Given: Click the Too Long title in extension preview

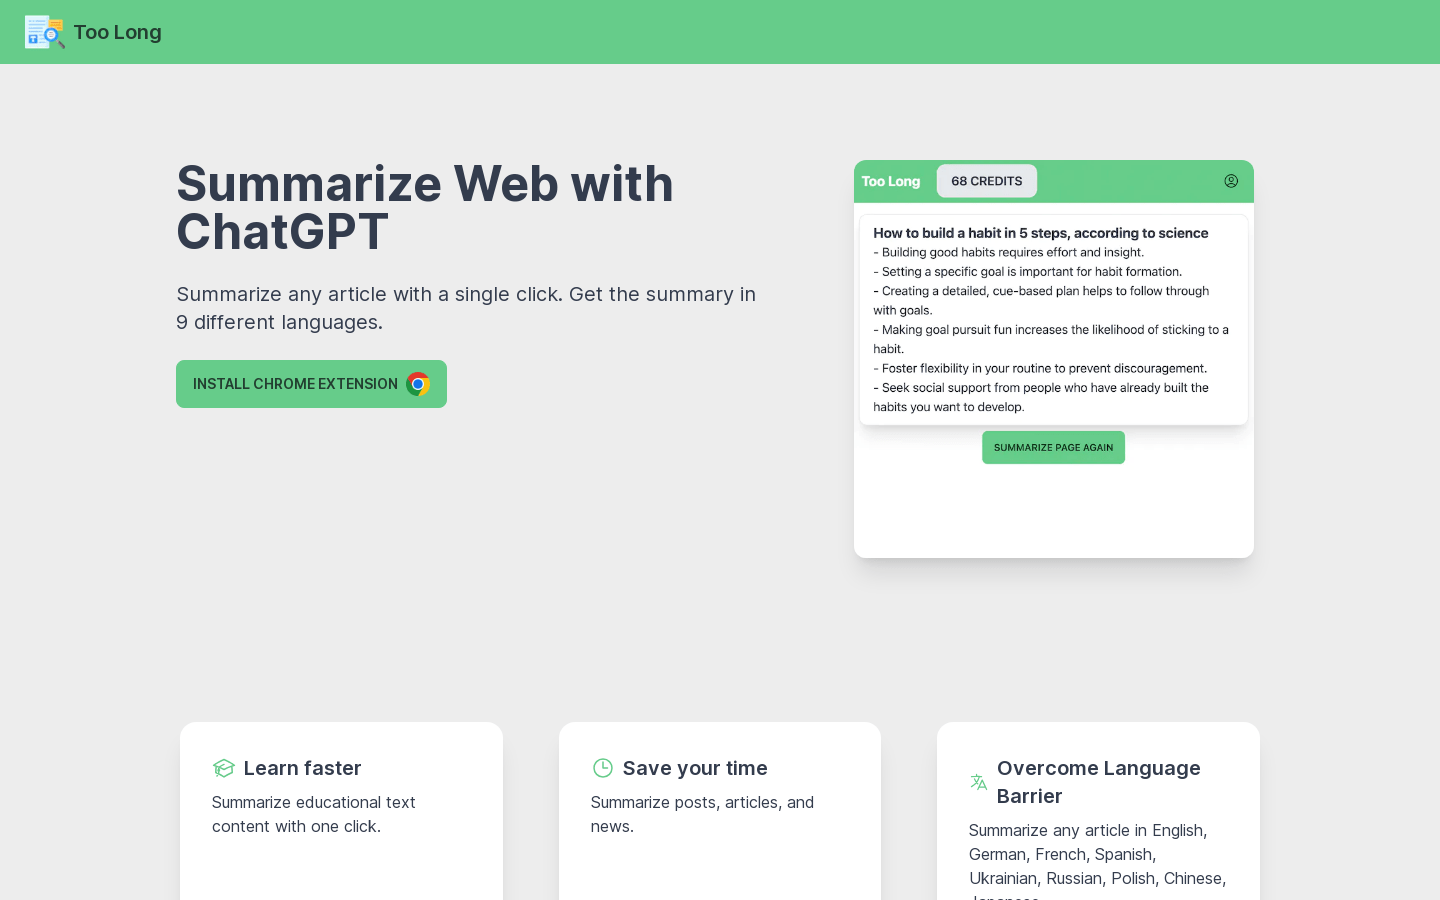Looking at the screenshot, I should tap(890, 181).
